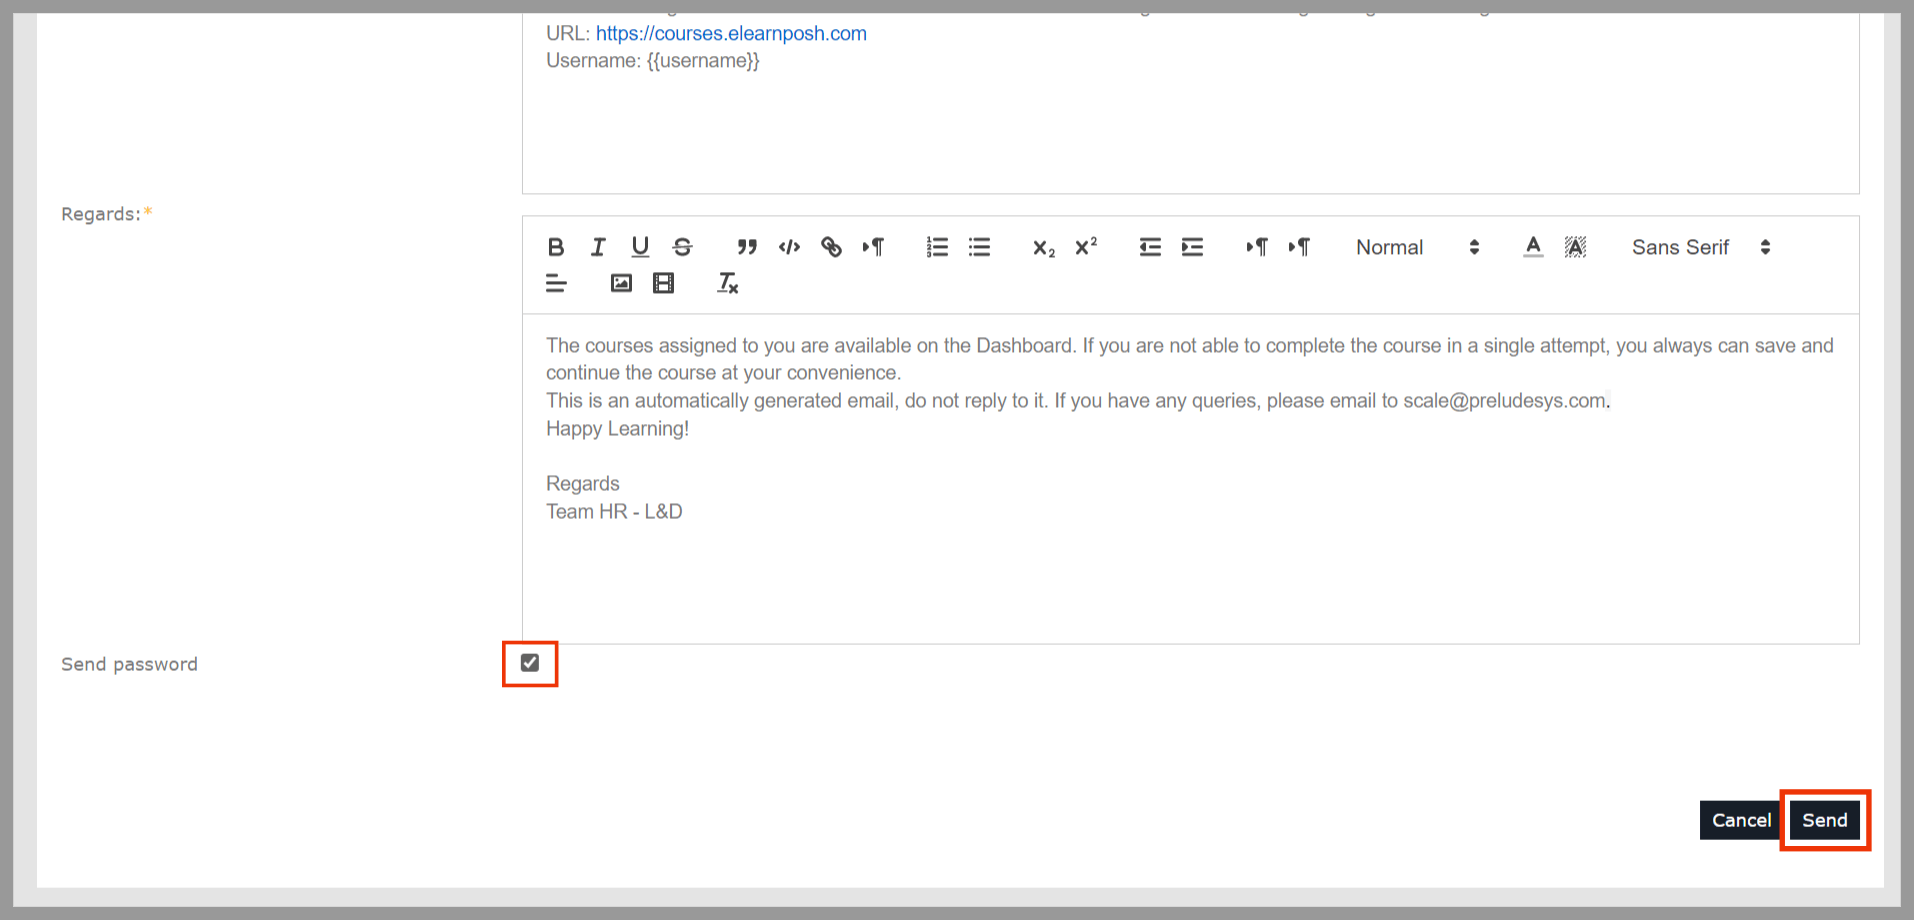Click the Cancel button
The image size is (1914, 920).
click(x=1740, y=820)
